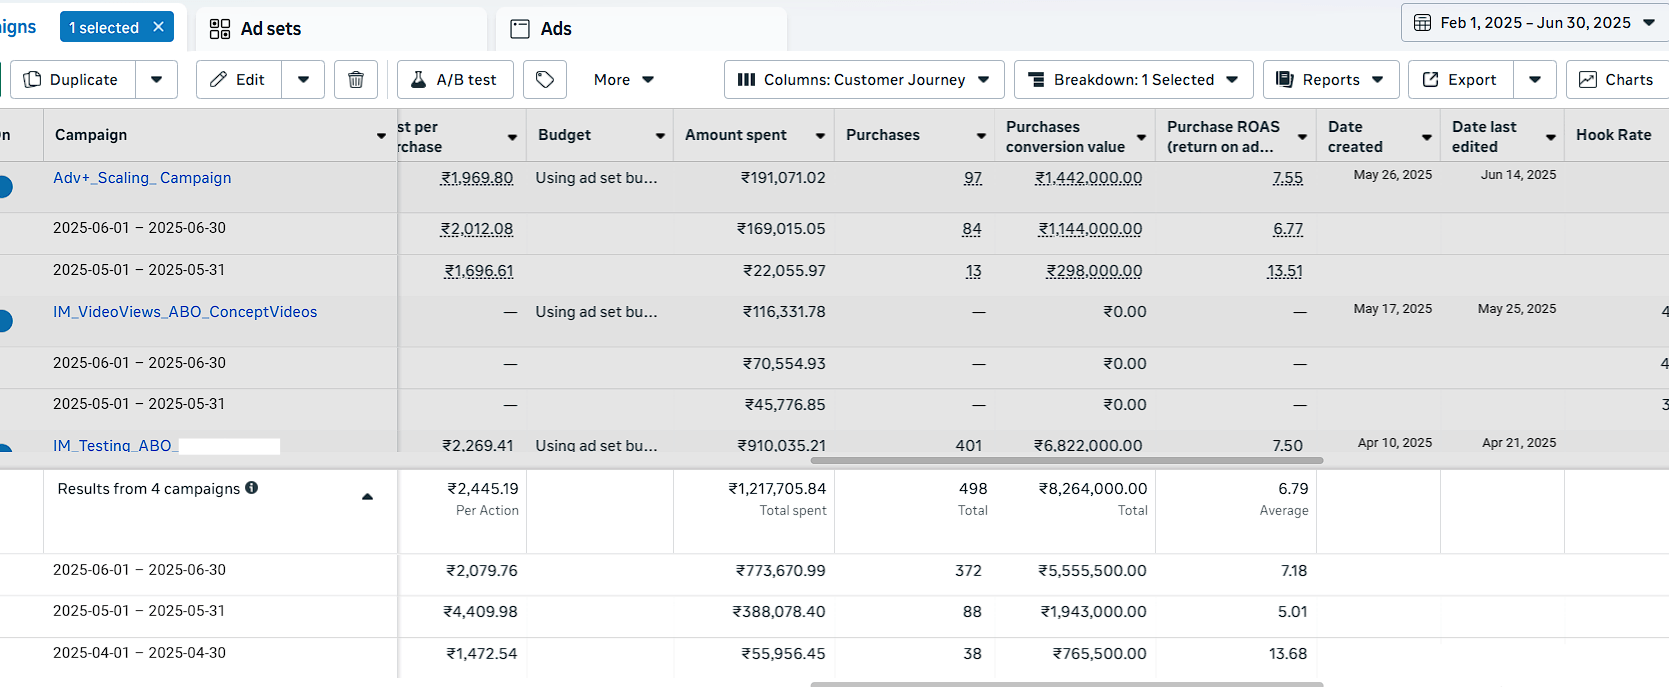Open Charts view

click(x=1617, y=80)
